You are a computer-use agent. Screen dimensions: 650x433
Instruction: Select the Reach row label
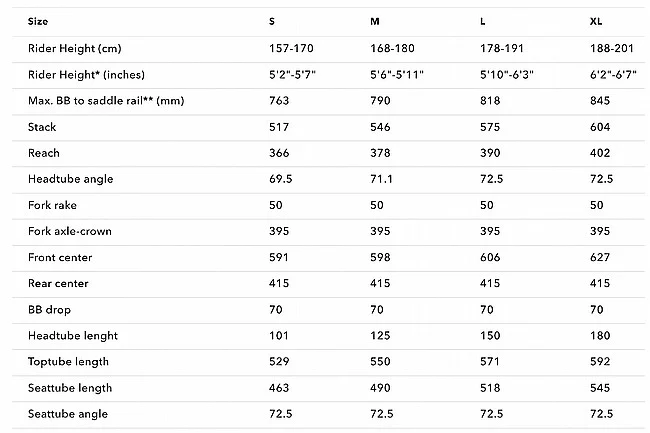[44, 153]
